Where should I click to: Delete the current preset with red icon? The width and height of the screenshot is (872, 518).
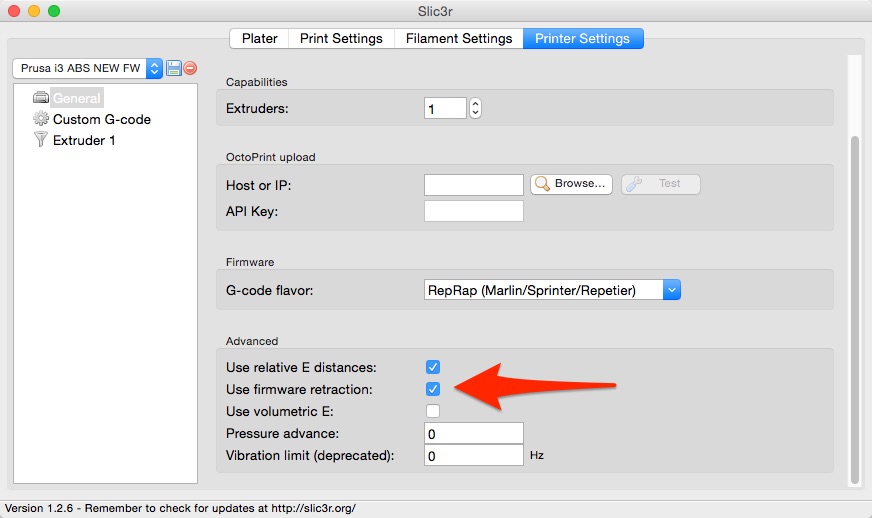click(x=190, y=68)
